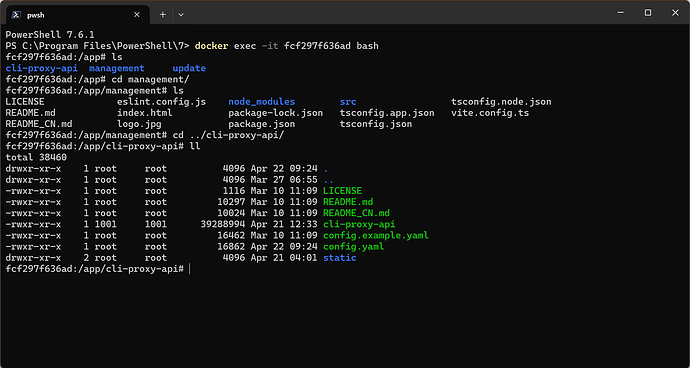Open a new terminal tab
This screenshot has width=690, height=368.
[x=162, y=15]
